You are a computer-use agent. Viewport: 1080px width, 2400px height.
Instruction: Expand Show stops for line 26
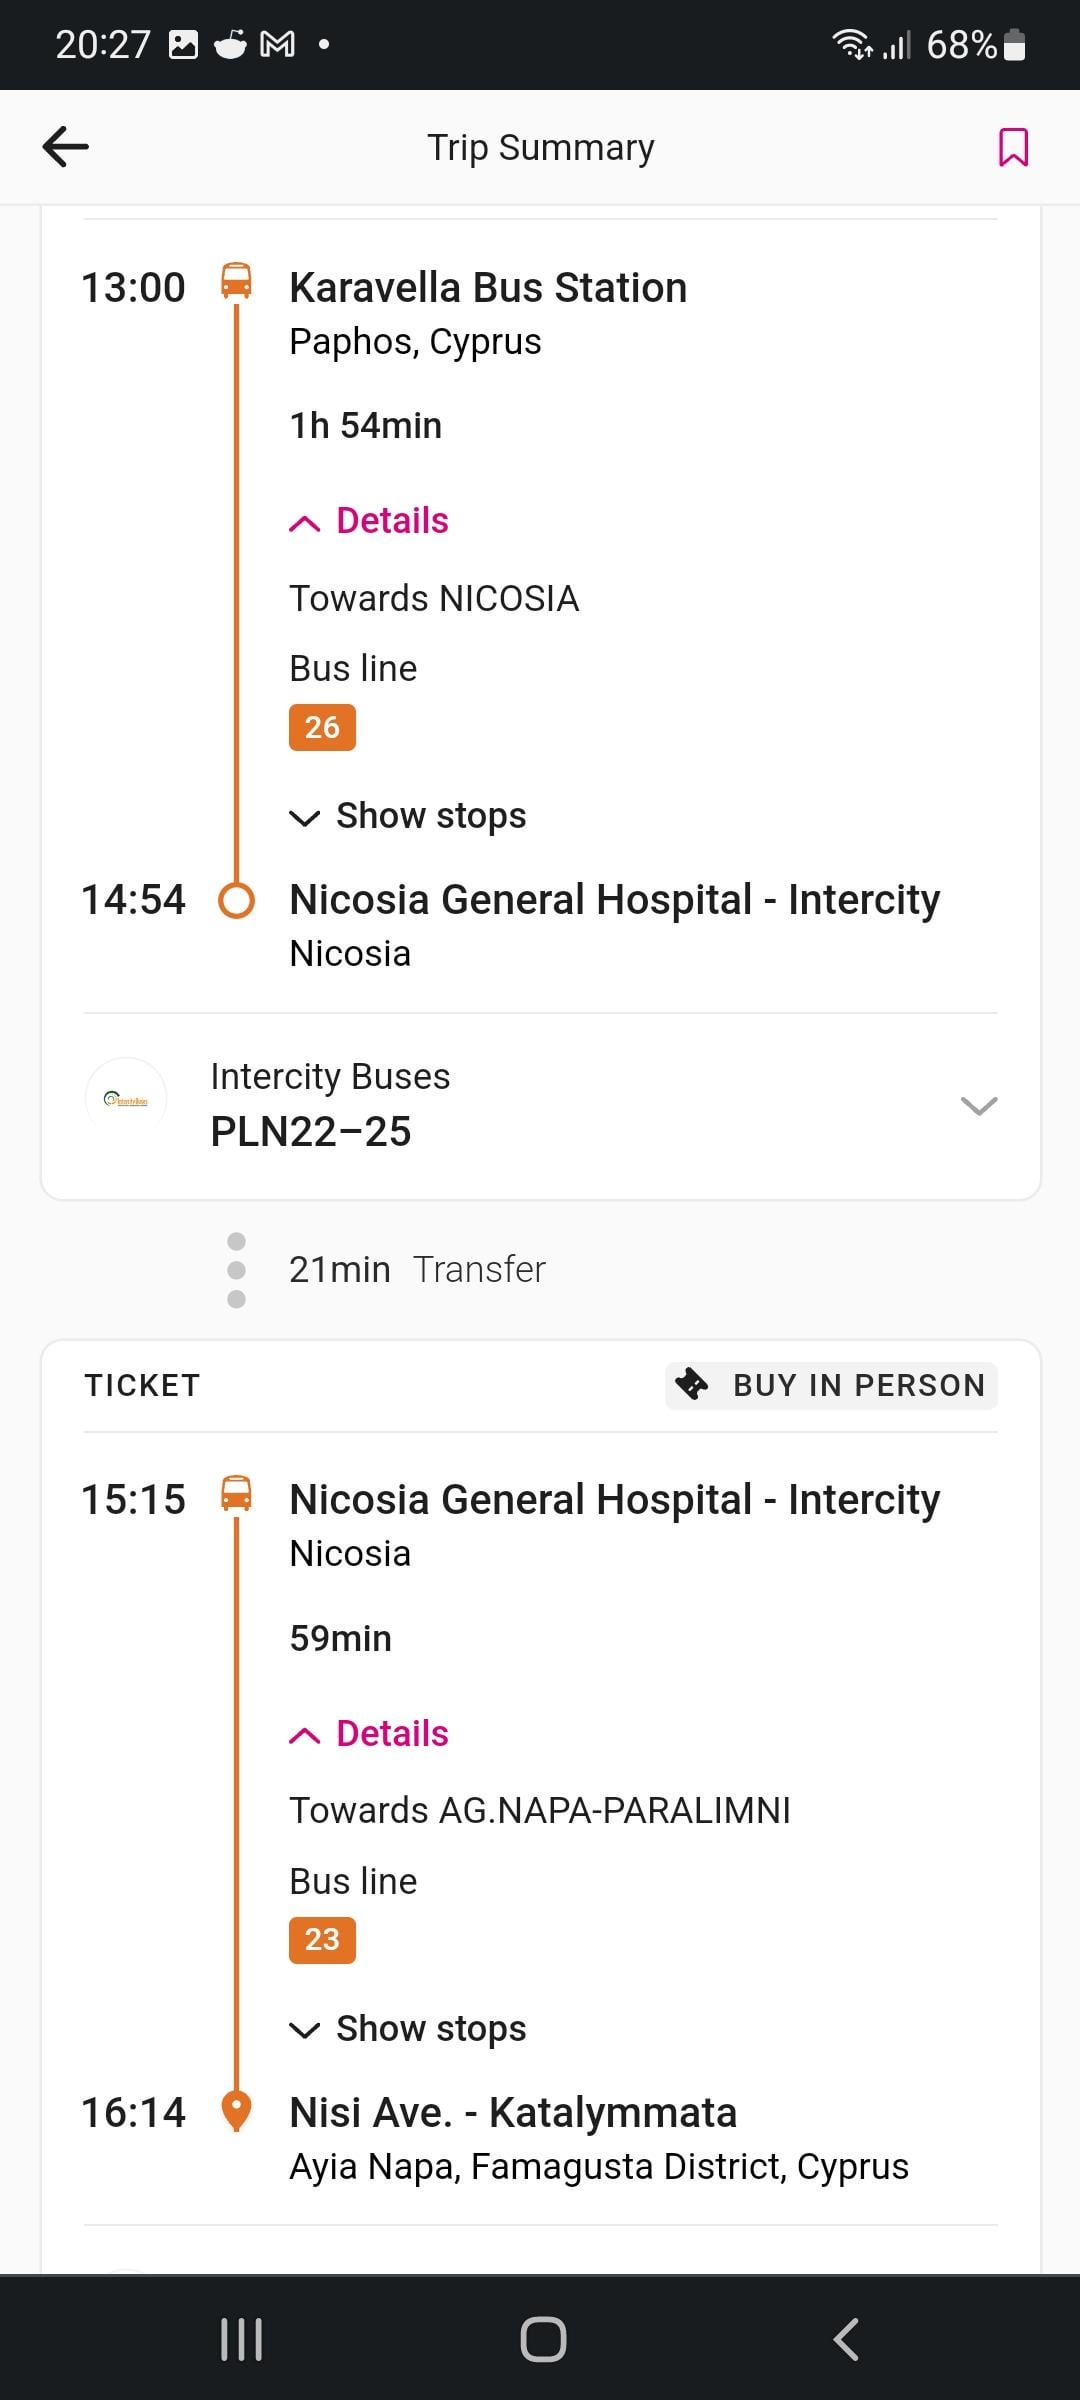(408, 816)
